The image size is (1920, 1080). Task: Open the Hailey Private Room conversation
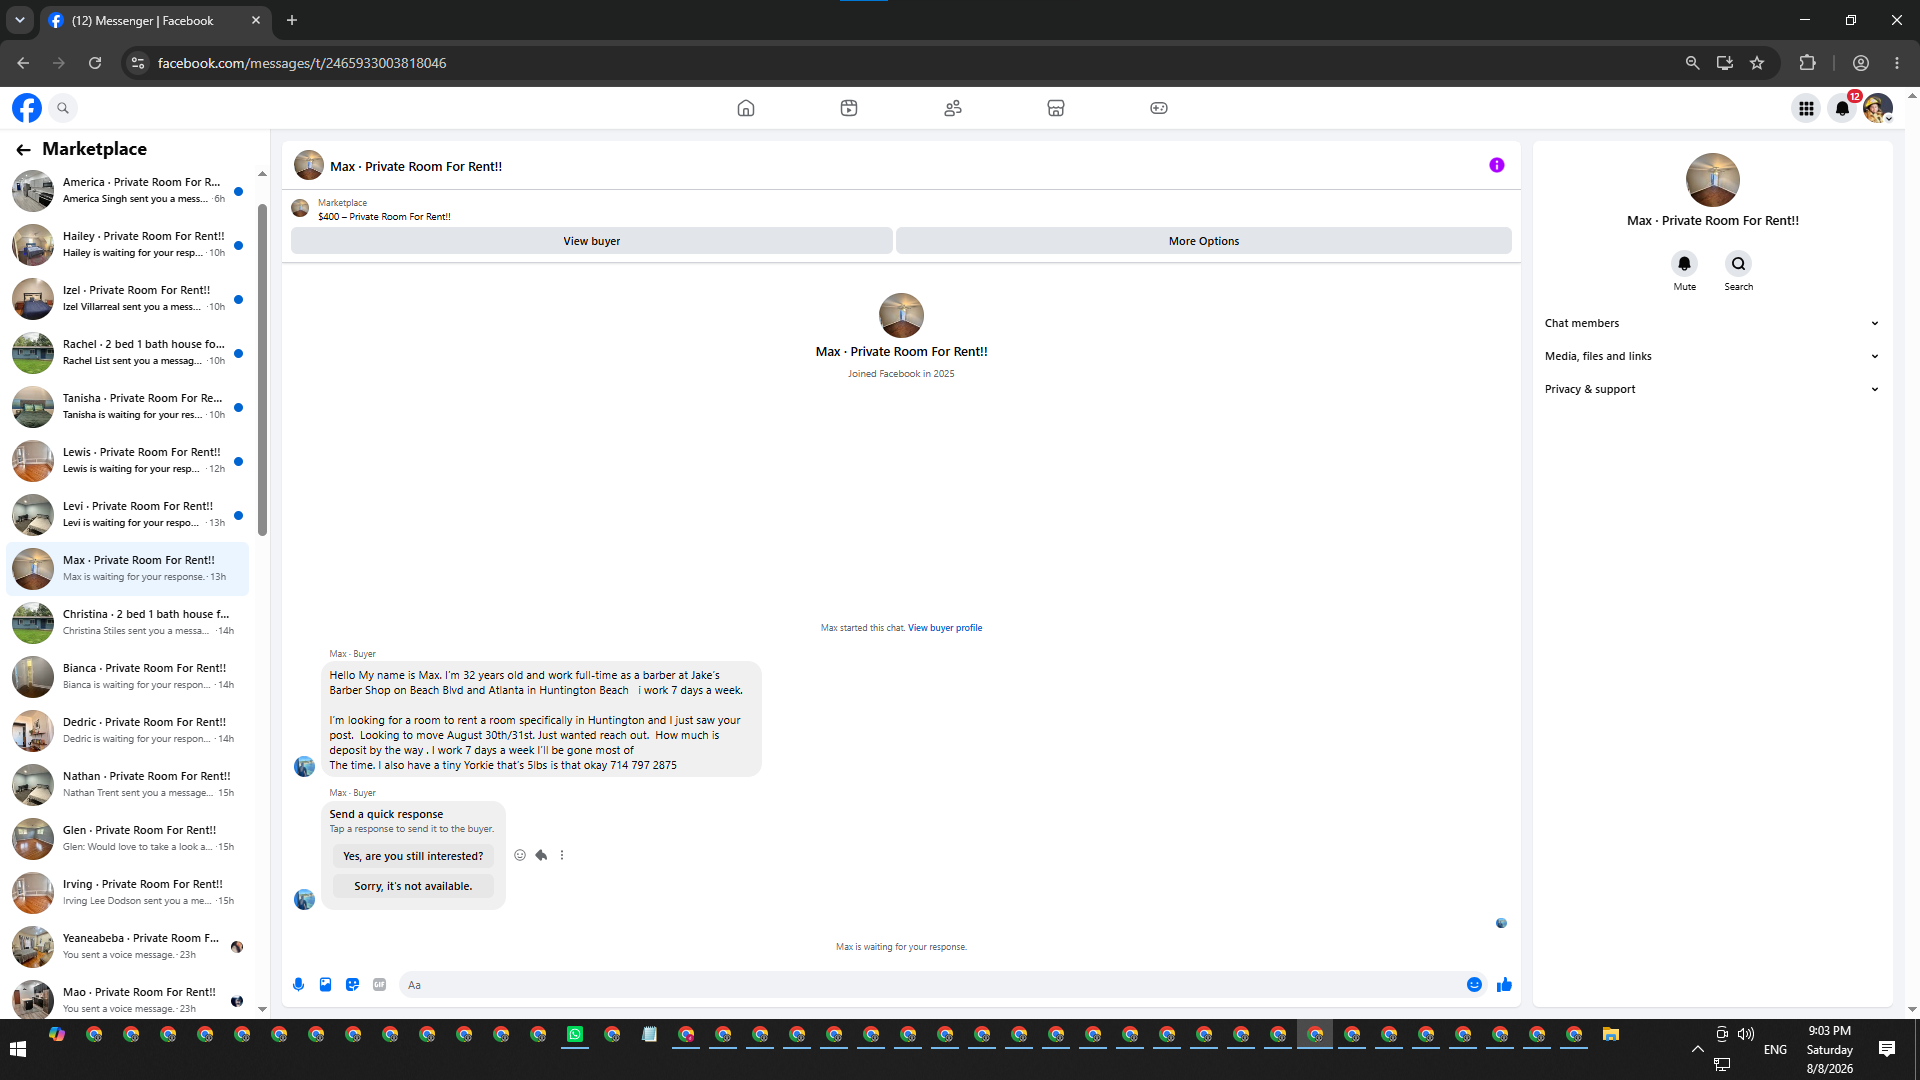(128, 245)
